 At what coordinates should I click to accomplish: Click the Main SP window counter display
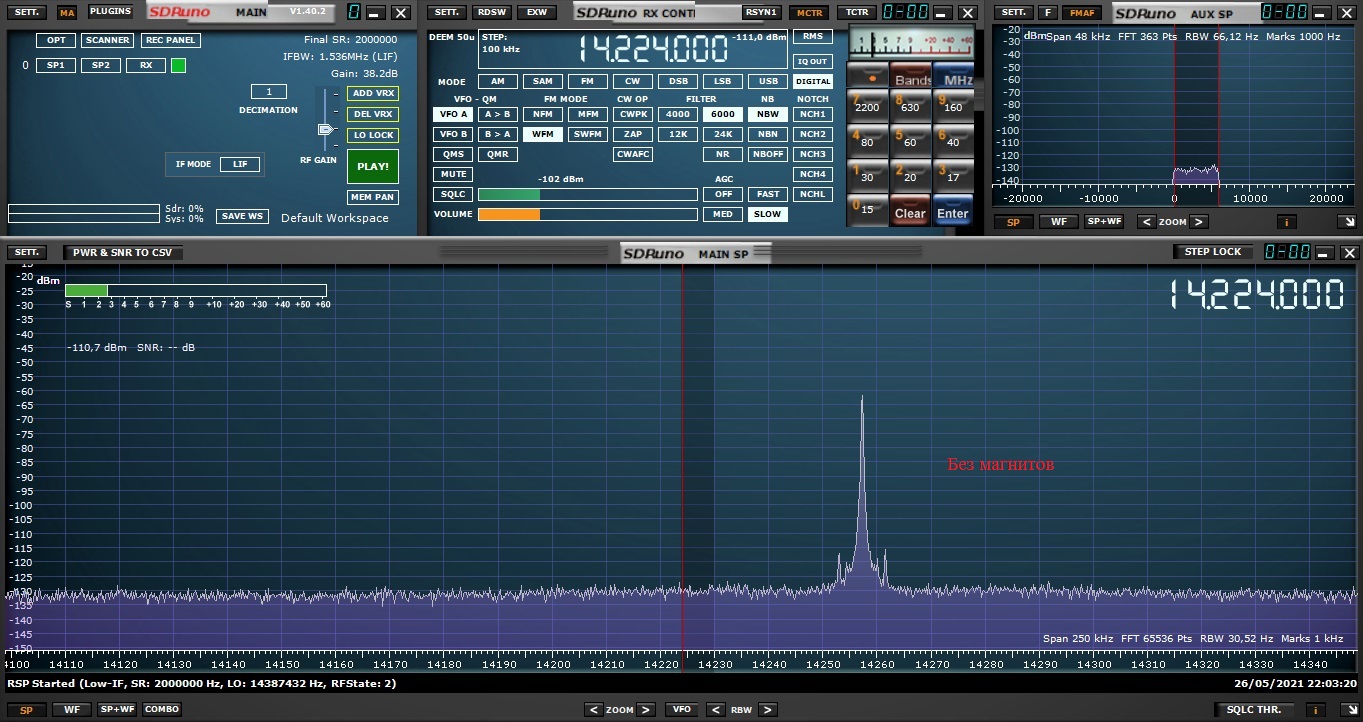coord(1285,252)
